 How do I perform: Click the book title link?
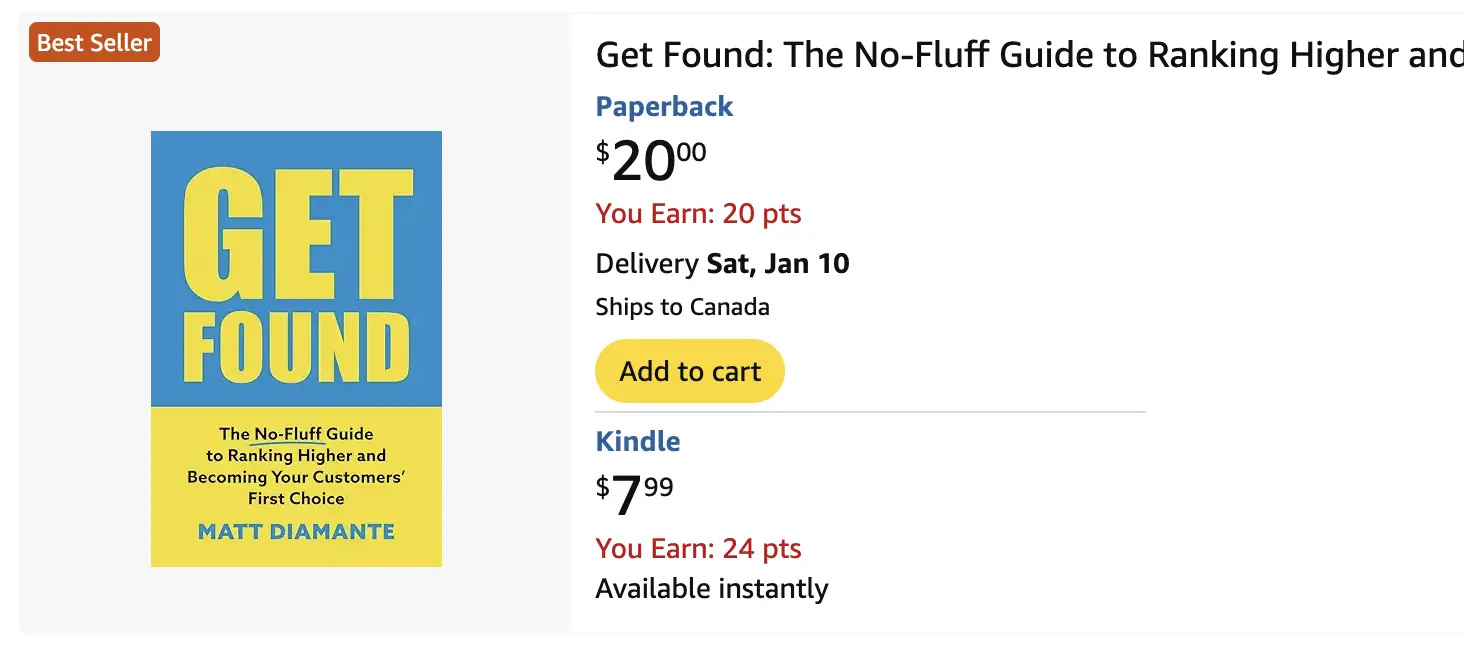pyautogui.click(x=1000, y=55)
